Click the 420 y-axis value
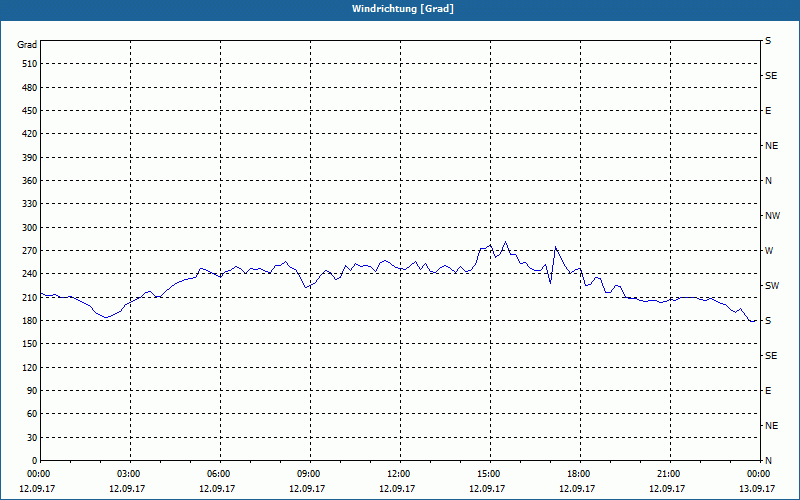800x500 pixels. pos(30,134)
